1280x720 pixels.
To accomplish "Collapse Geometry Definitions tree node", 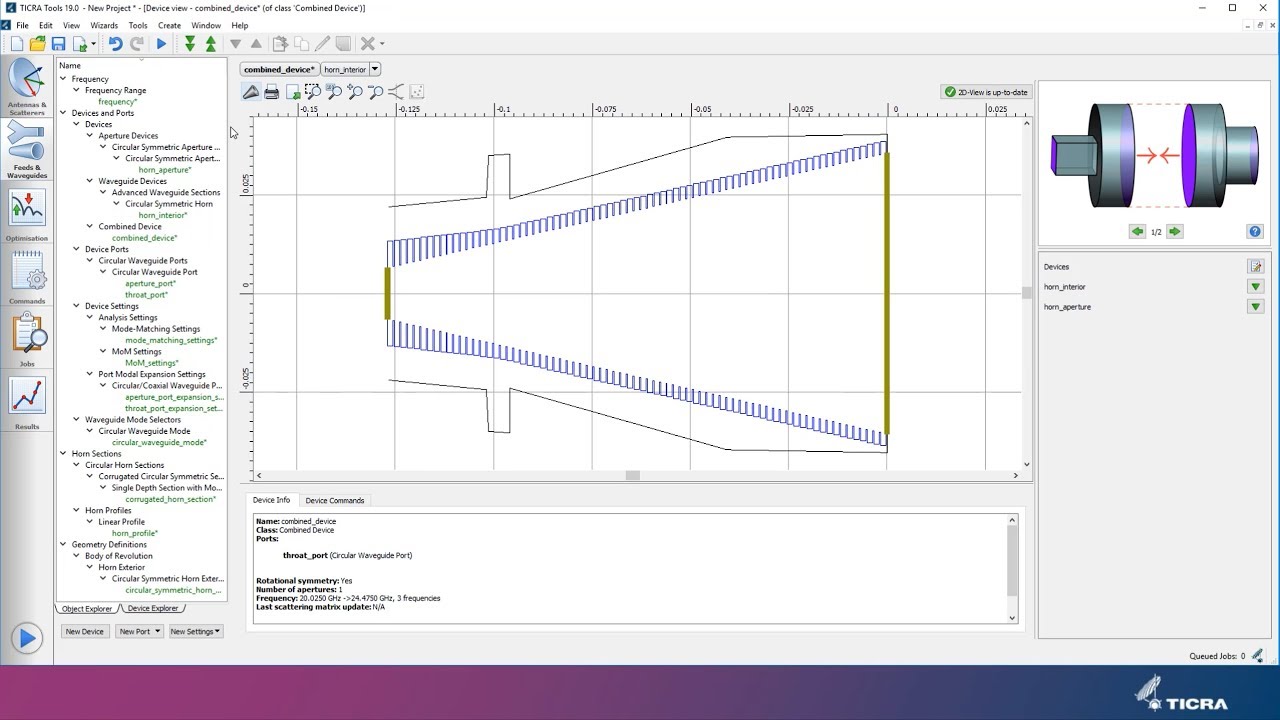I will 63,545.
